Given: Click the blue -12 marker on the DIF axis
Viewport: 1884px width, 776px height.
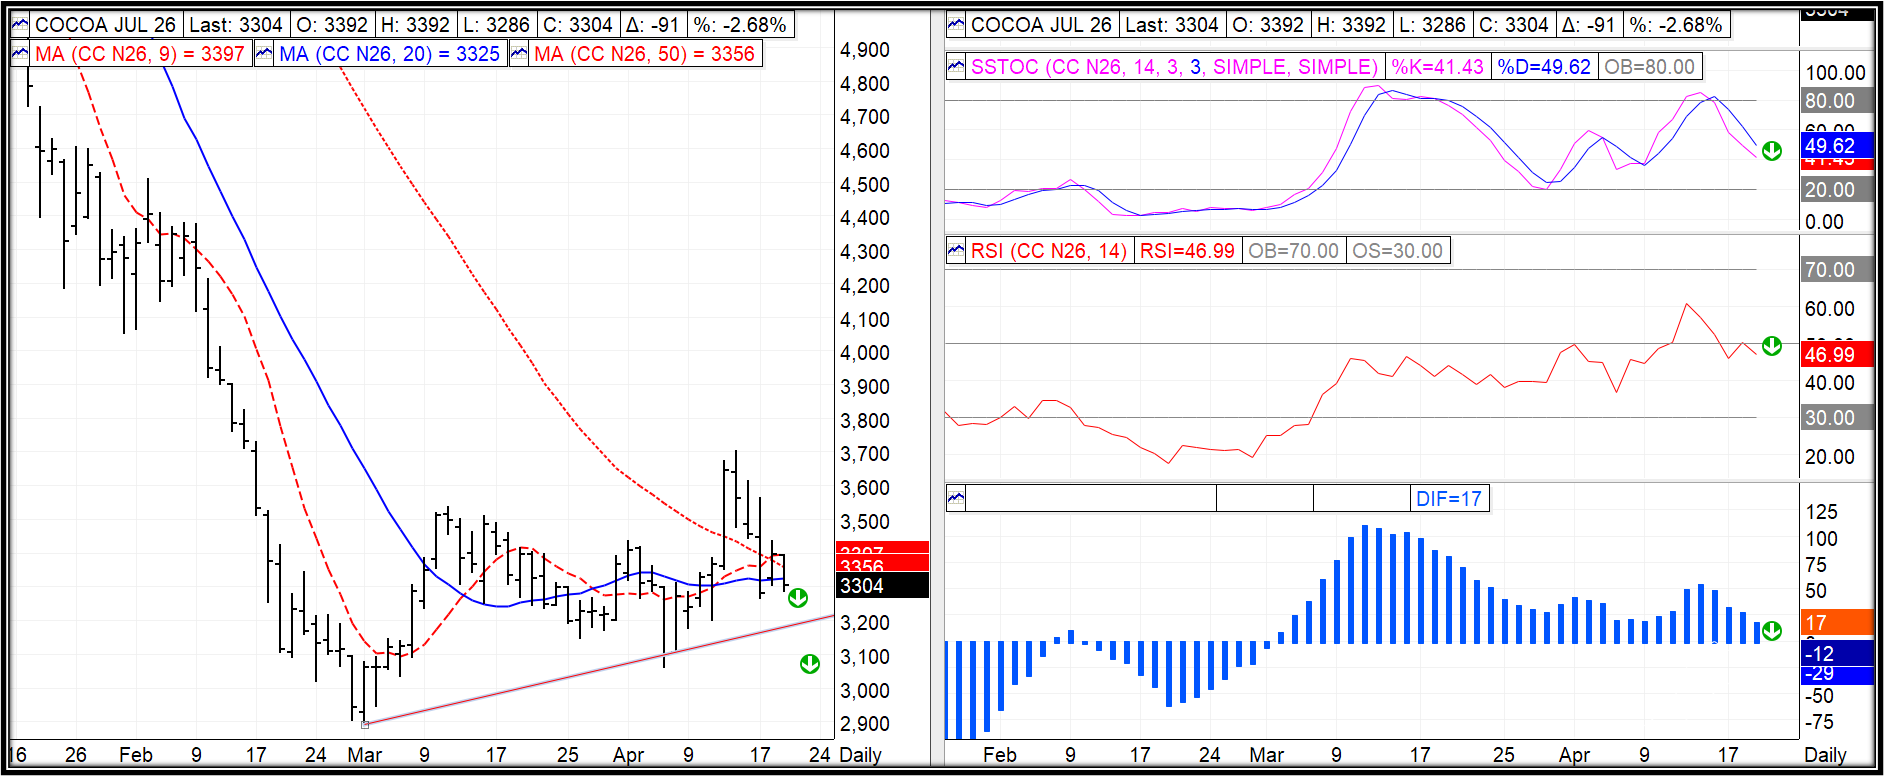Looking at the screenshot, I should pyautogui.click(x=1838, y=653).
